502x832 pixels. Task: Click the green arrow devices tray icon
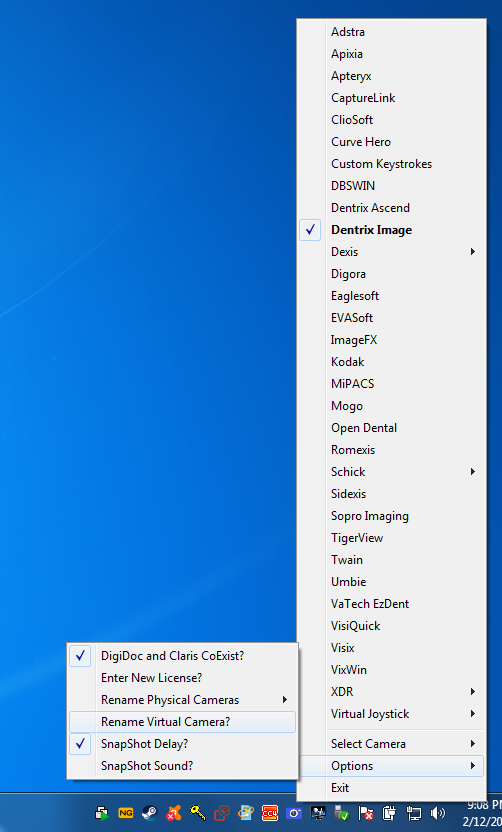tap(102, 813)
